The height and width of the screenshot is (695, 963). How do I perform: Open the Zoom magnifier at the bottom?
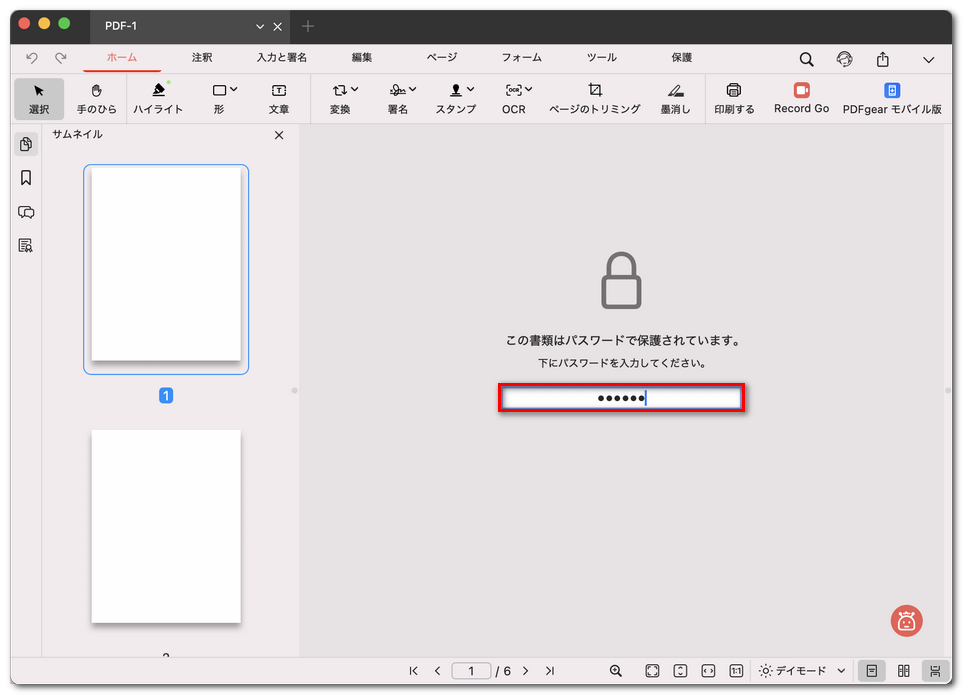[x=616, y=671]
